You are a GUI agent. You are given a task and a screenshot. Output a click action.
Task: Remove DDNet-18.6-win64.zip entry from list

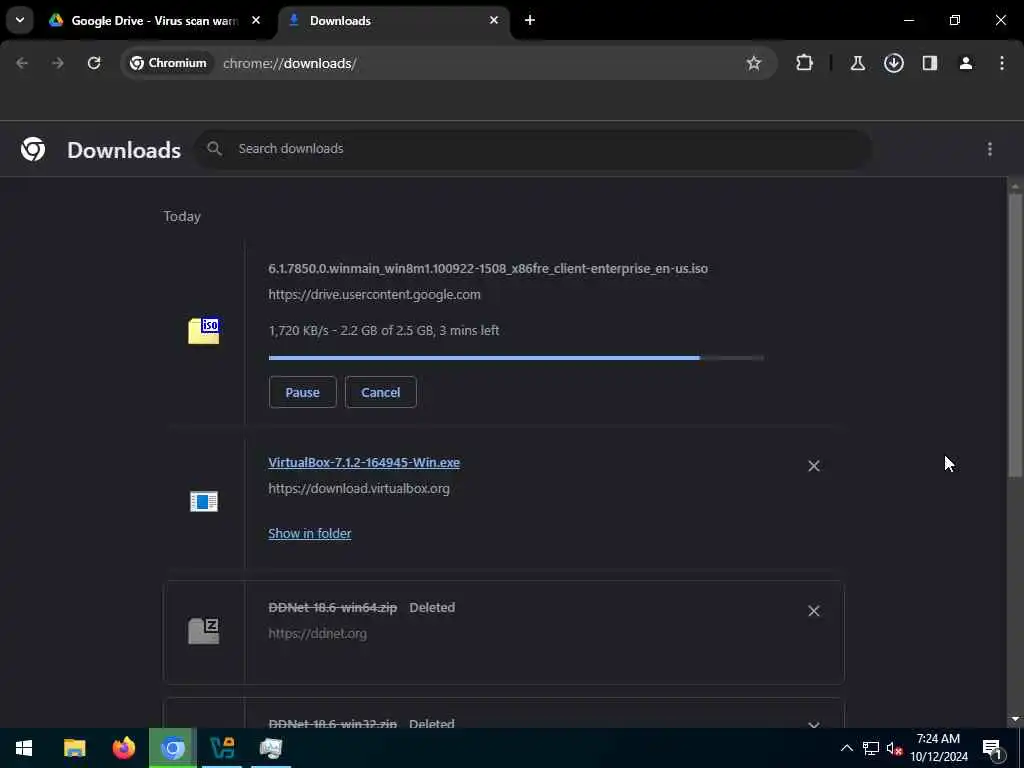click(814, 611)
